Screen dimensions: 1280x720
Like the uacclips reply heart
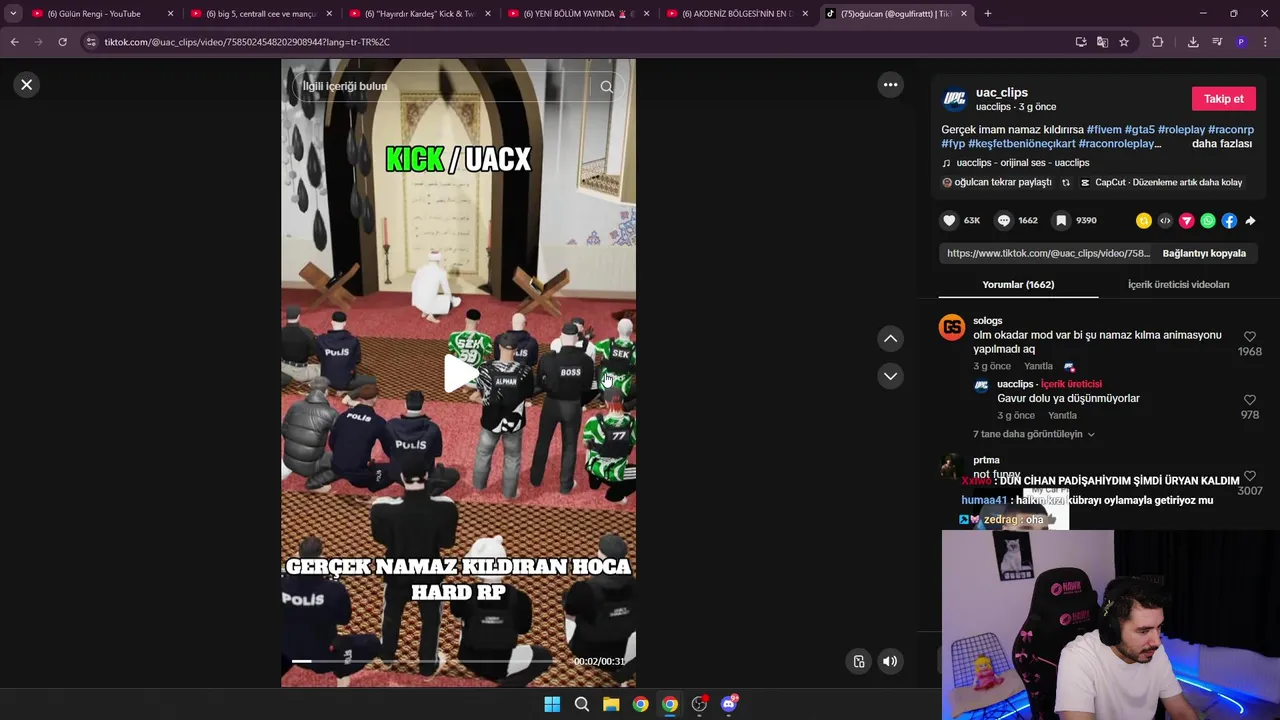(1249, 400)
